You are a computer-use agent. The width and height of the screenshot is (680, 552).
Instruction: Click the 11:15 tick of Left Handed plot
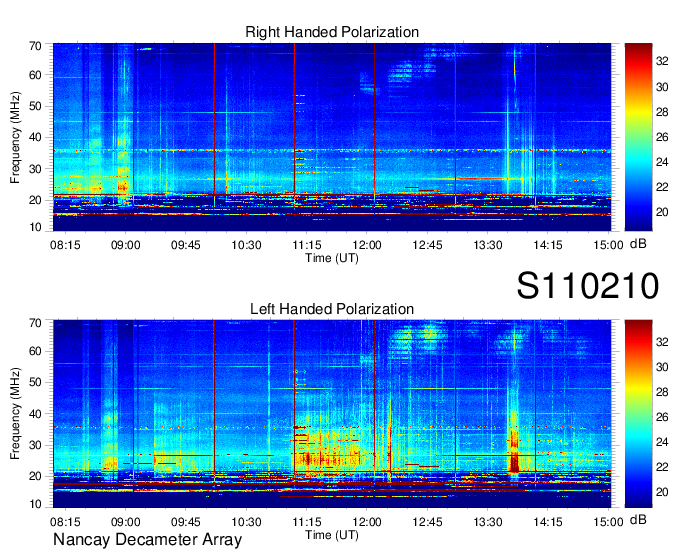click(306, 522)
